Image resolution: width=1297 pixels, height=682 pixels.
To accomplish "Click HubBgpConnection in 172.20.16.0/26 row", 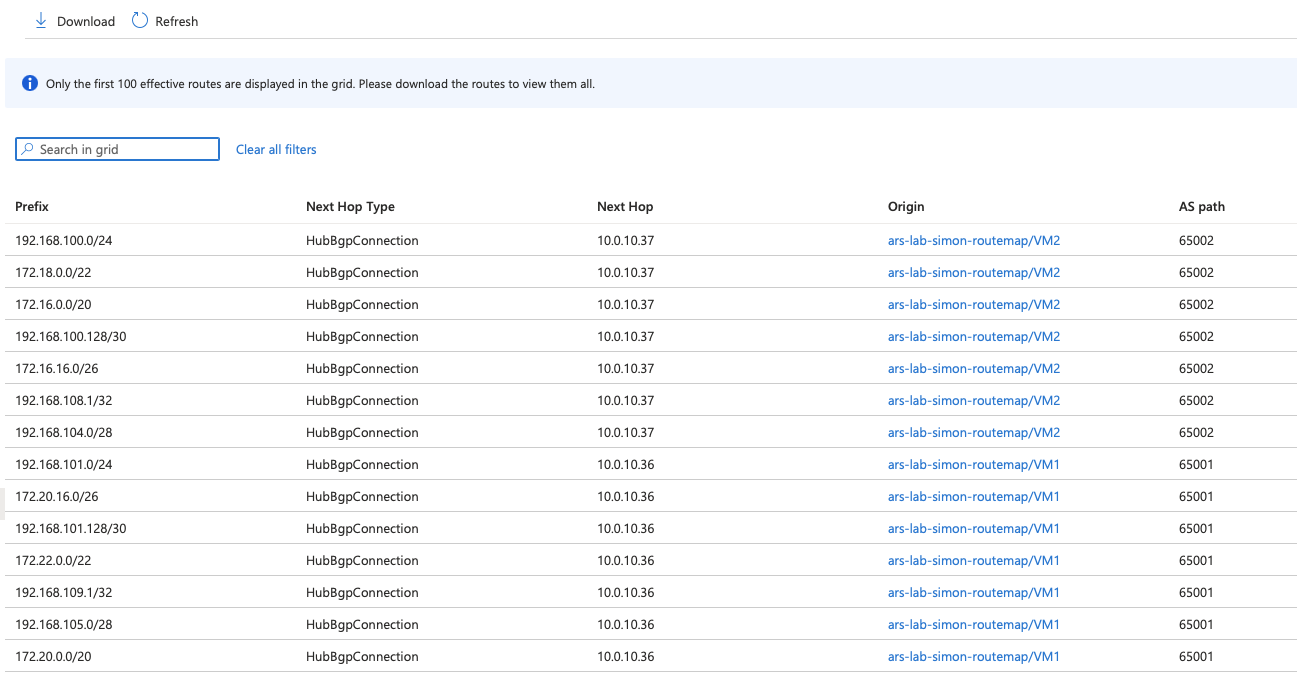I will (362, 496).
